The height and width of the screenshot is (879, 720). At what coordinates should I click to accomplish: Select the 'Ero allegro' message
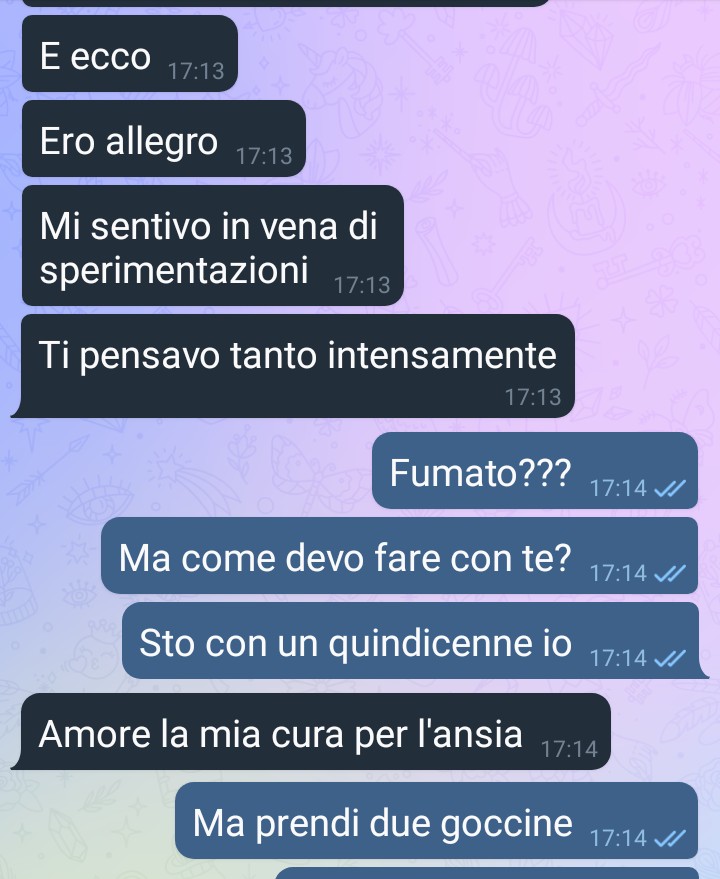164,139
